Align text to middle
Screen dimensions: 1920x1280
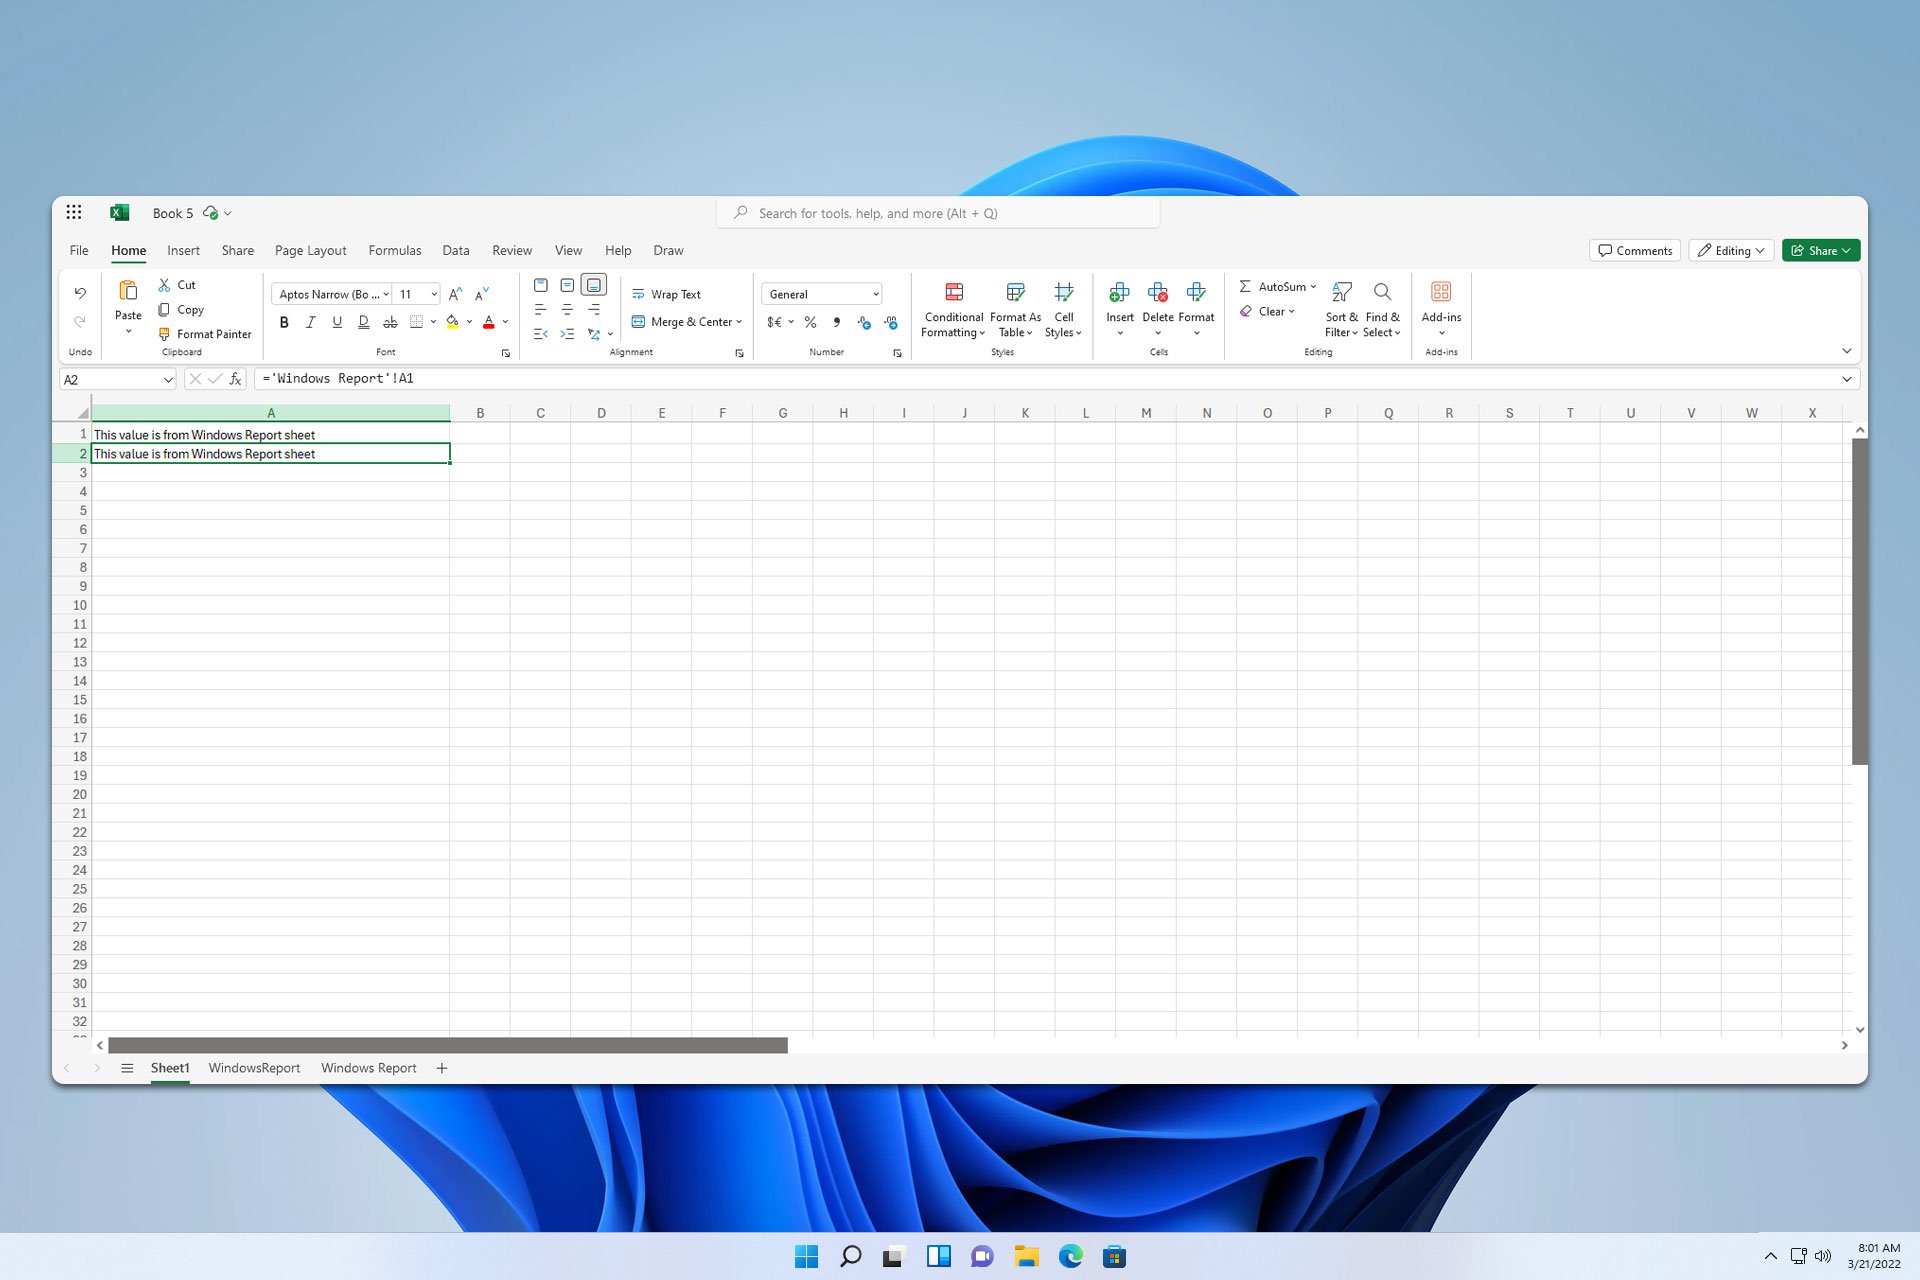pyautogui.click(x=567, y=285)
